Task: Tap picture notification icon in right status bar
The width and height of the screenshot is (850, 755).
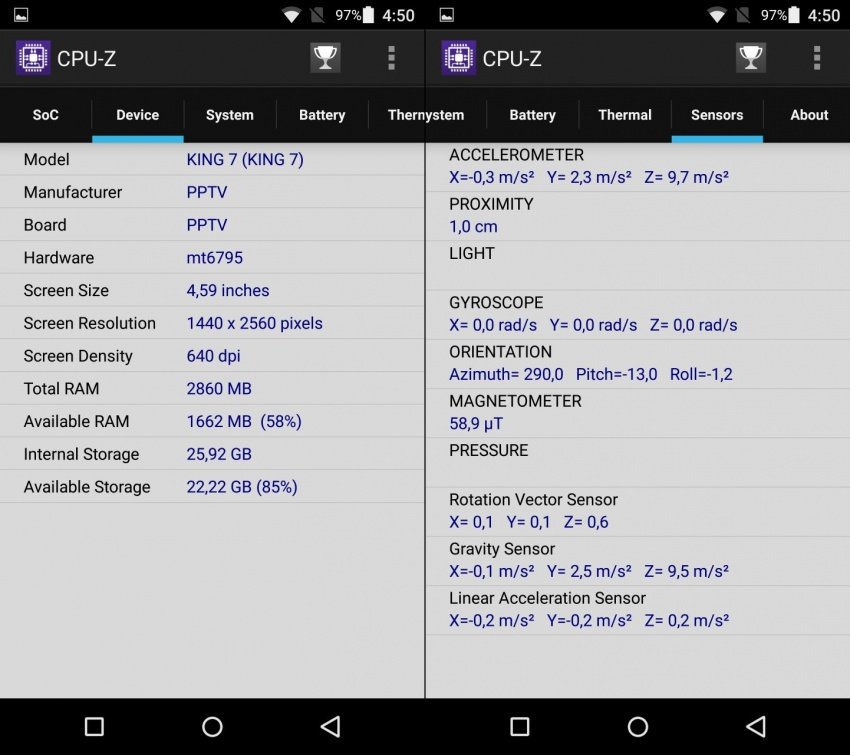Action: point(447,15)
